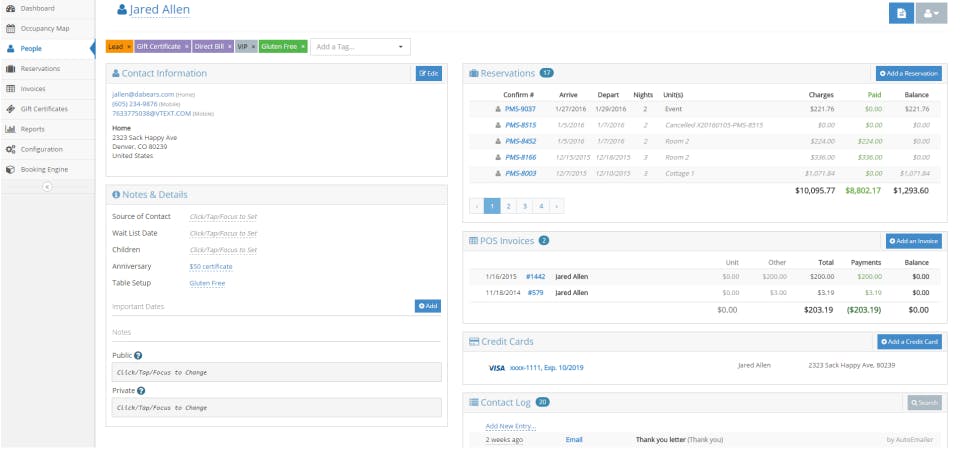Collapse the sidebar with the arrow circle

coord(47,187)
